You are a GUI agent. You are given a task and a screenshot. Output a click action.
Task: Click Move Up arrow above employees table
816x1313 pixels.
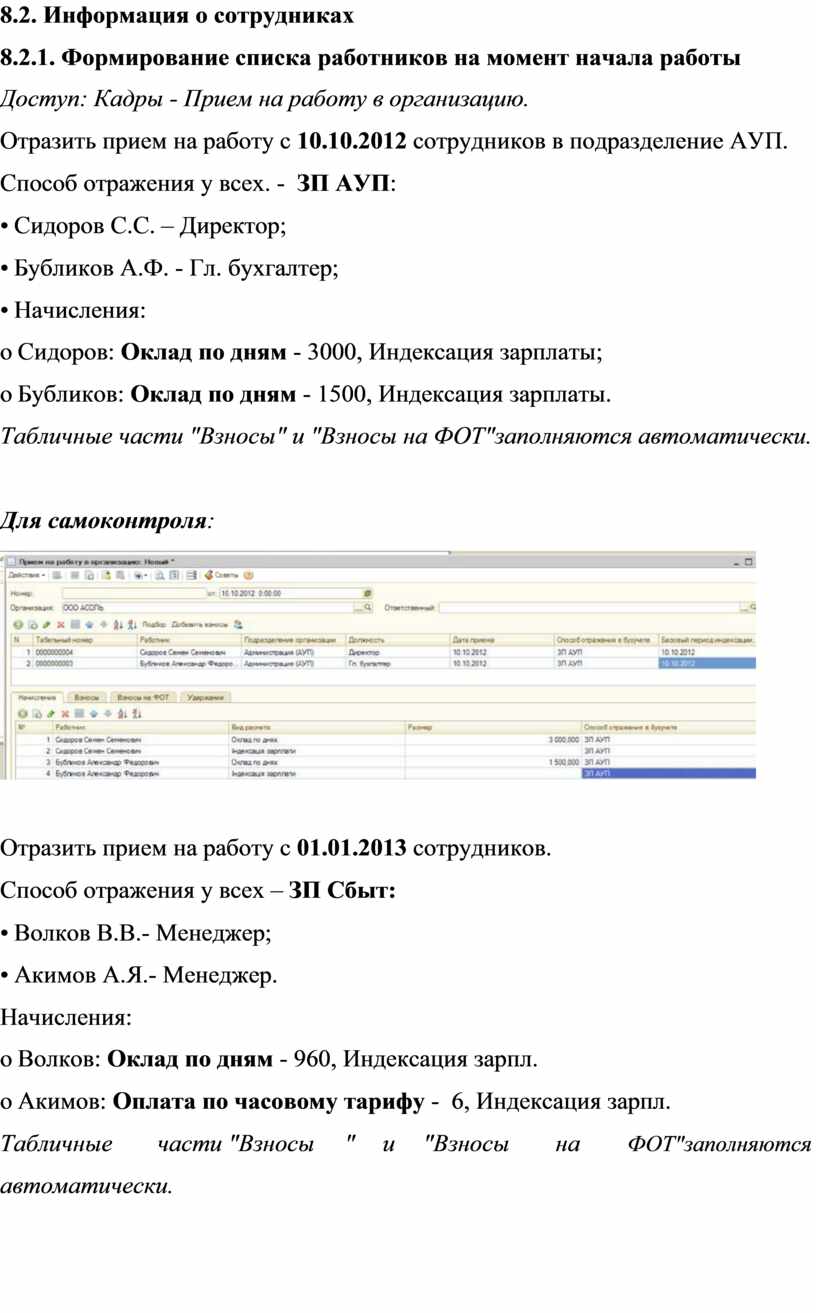(90, 624)
